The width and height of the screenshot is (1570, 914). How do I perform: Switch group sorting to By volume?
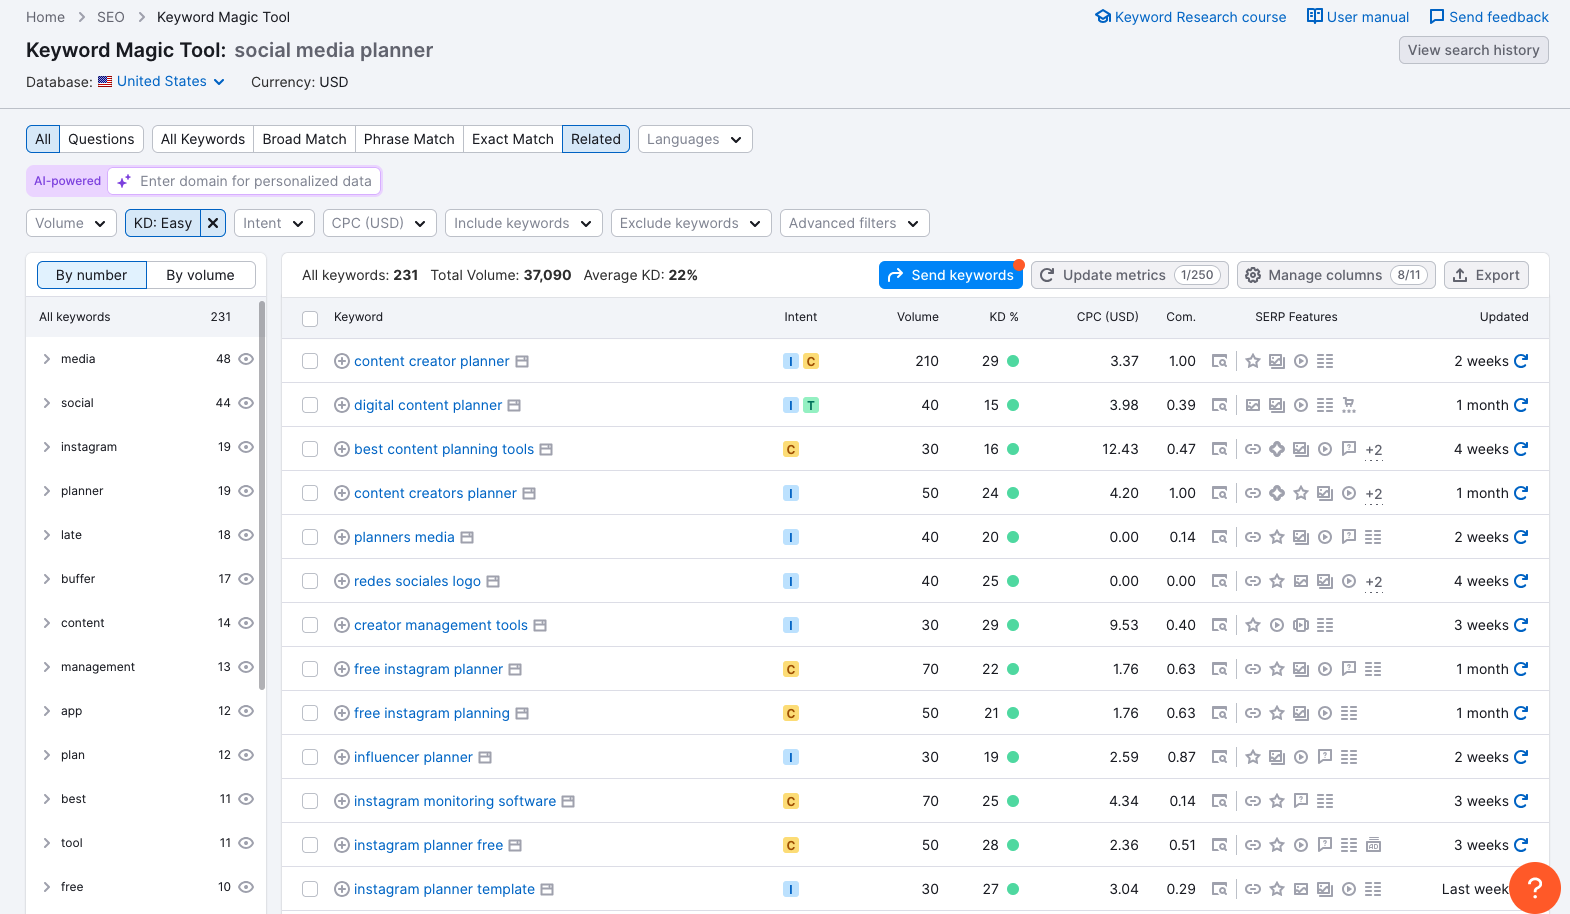coord(200,275)
